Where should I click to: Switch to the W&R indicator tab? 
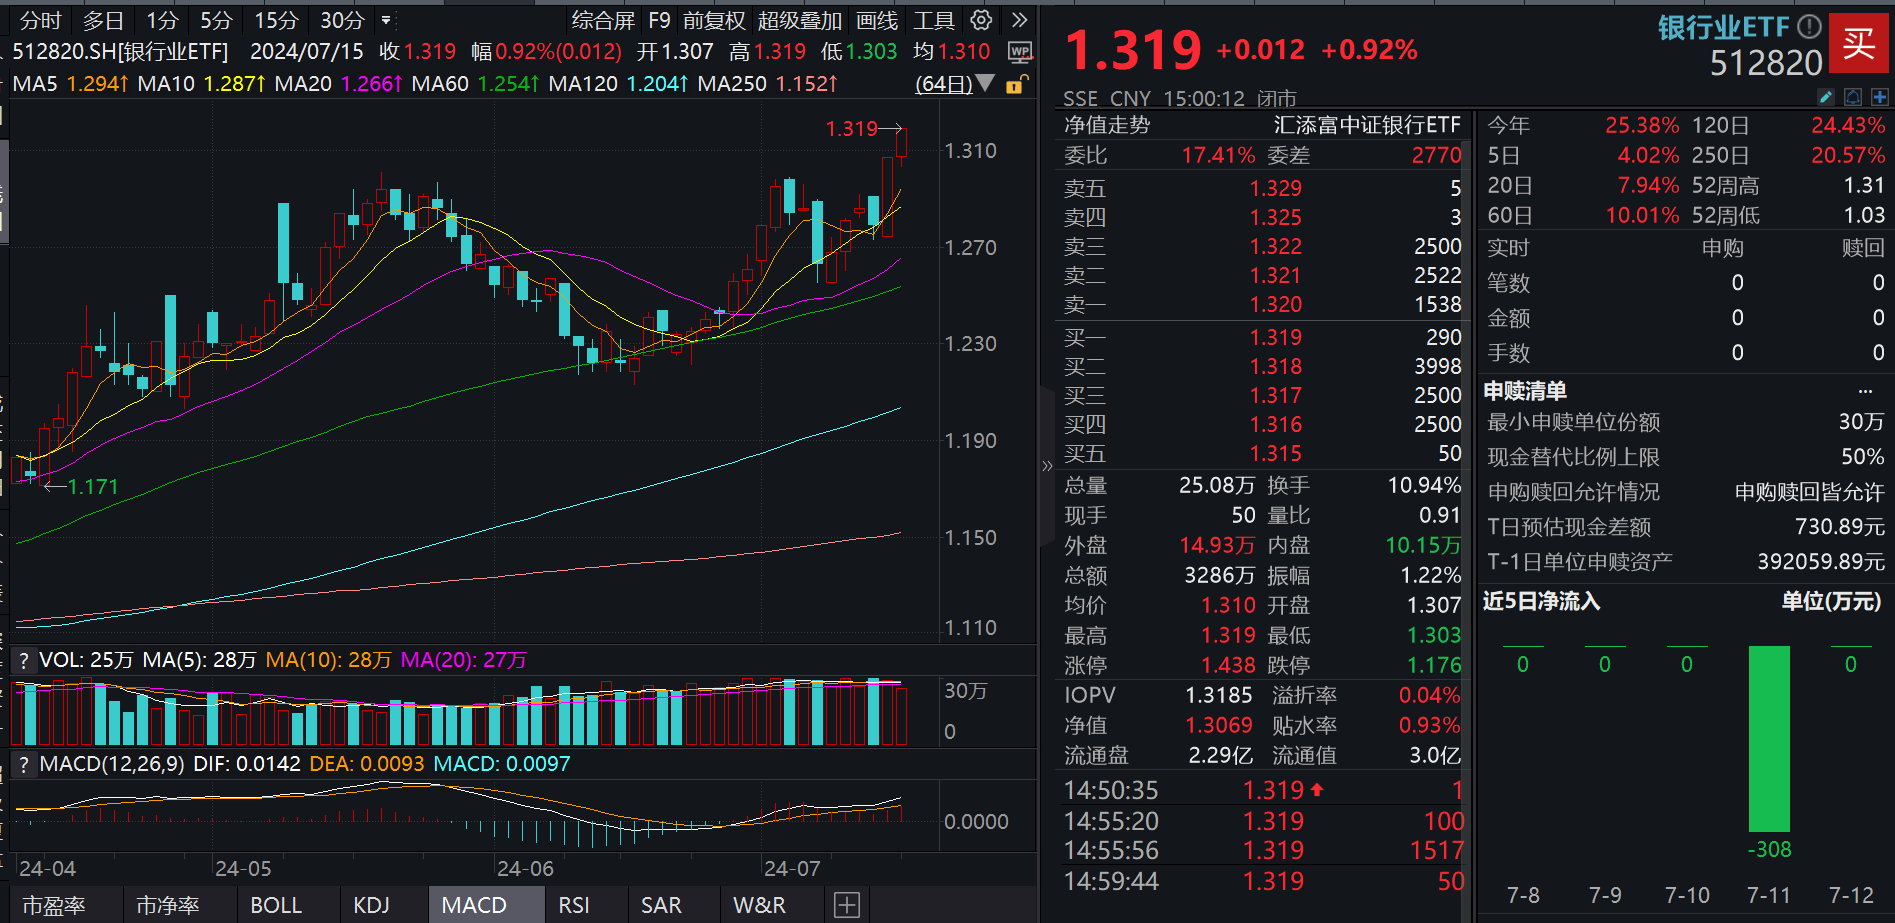click(759, 905)
